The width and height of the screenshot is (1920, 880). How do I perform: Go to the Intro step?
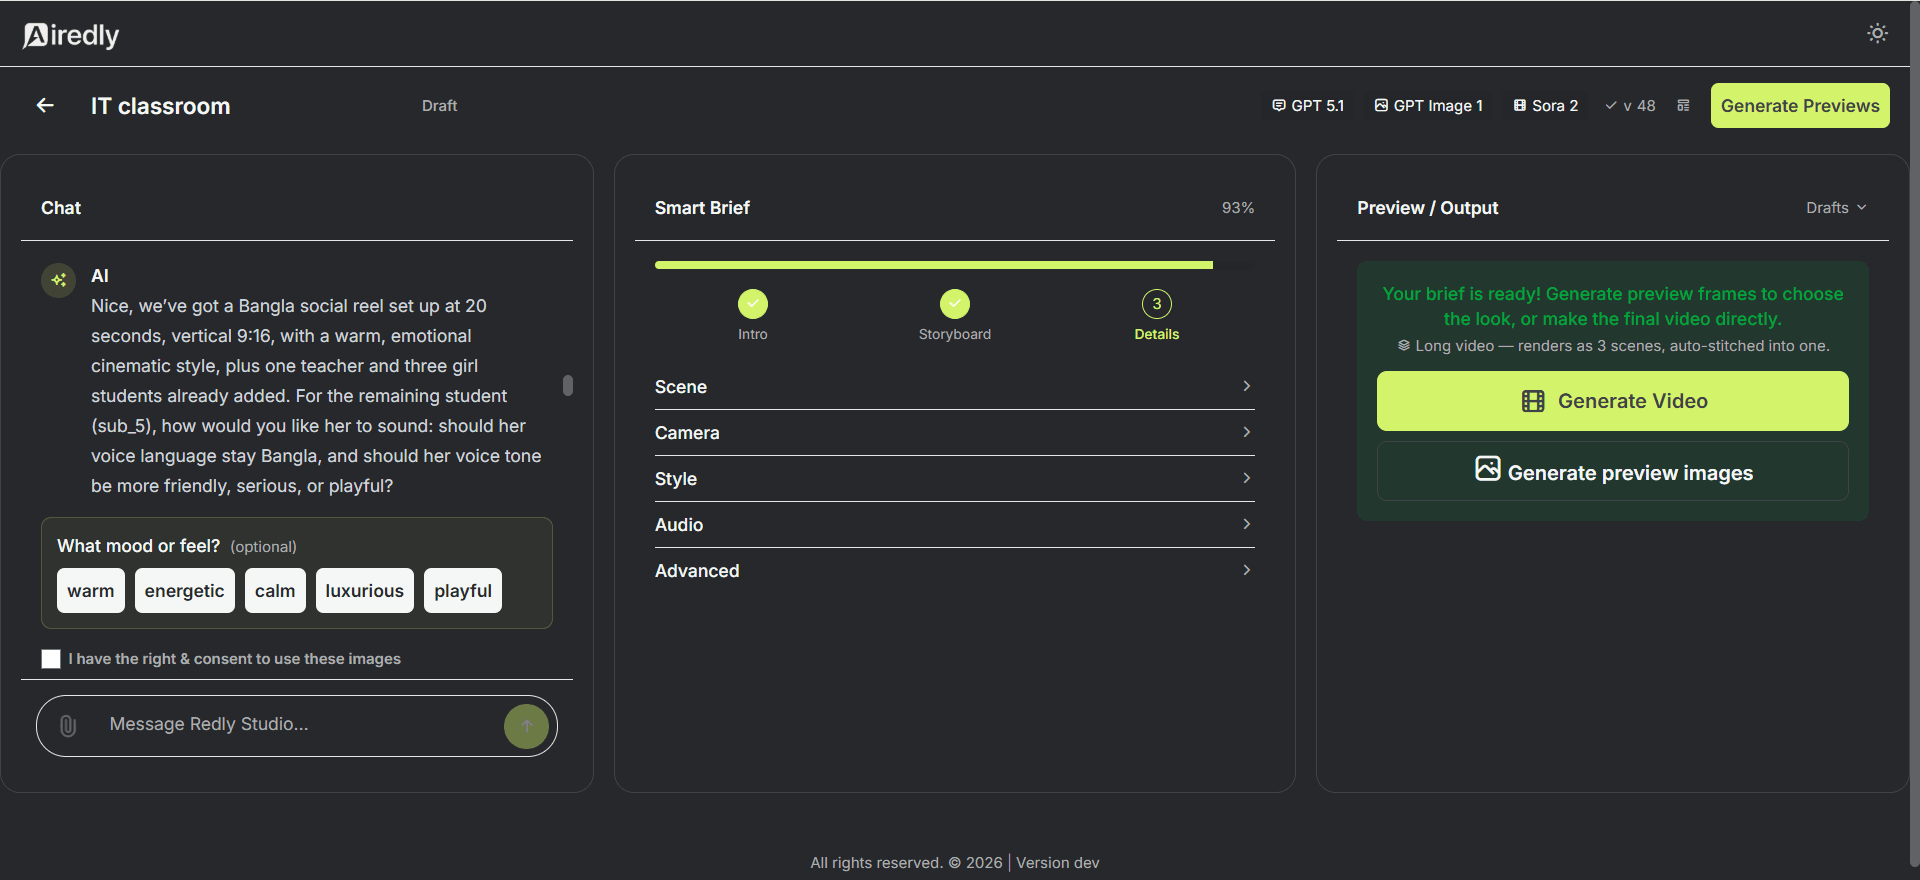[x=753, y=315]
